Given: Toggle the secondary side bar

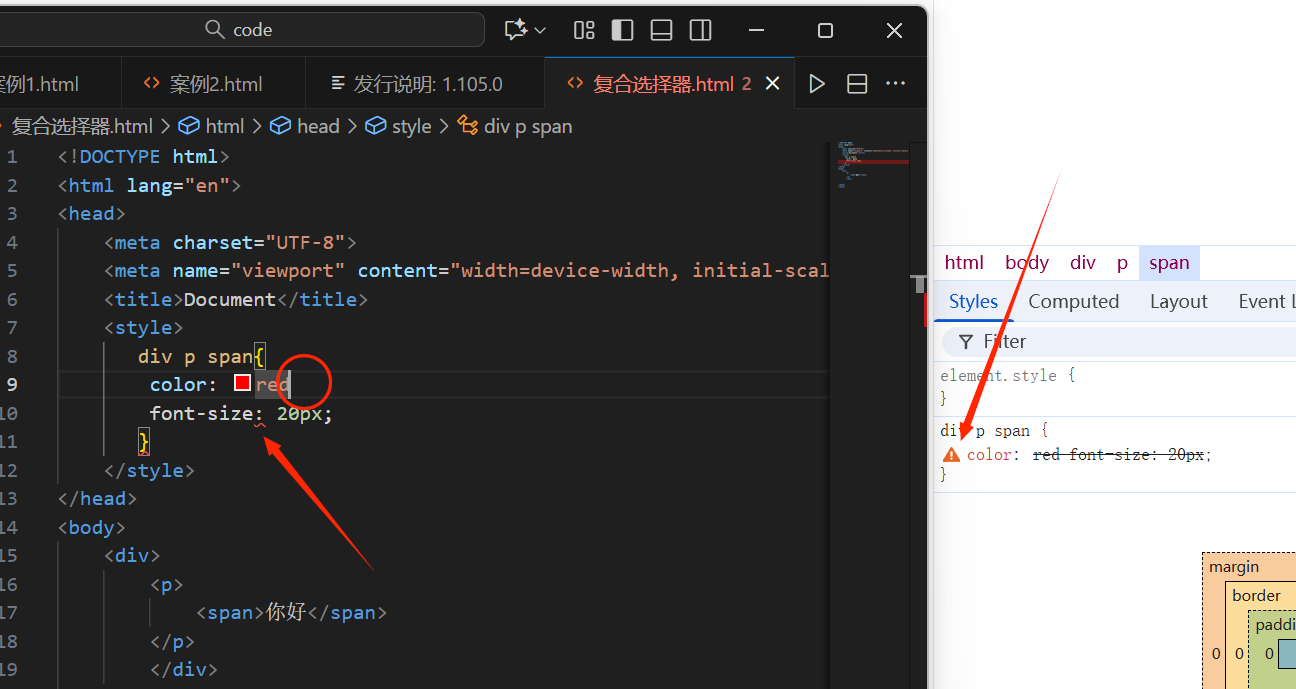Looking at the screenshot, I should 700,30.
